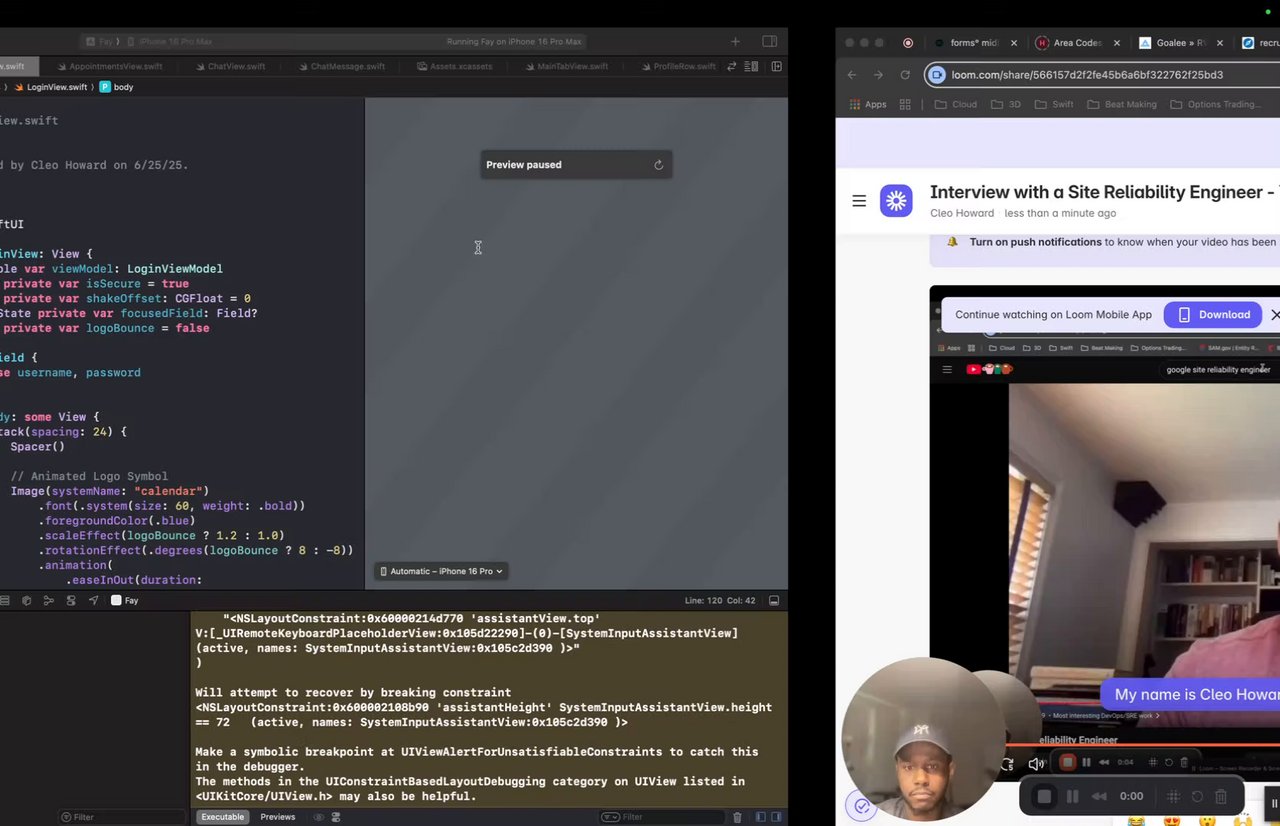Click the variables view Filter field
1280x826 pixels.
(x=122, y=817)
